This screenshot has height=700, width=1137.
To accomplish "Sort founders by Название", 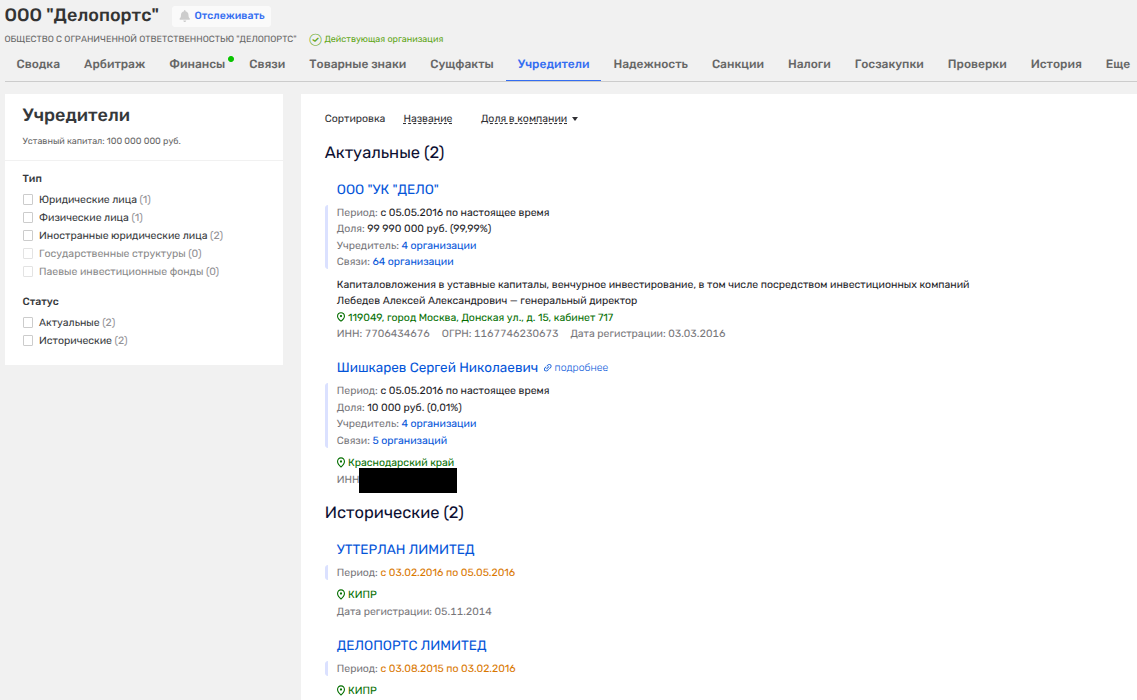I will tap(427, 119).
